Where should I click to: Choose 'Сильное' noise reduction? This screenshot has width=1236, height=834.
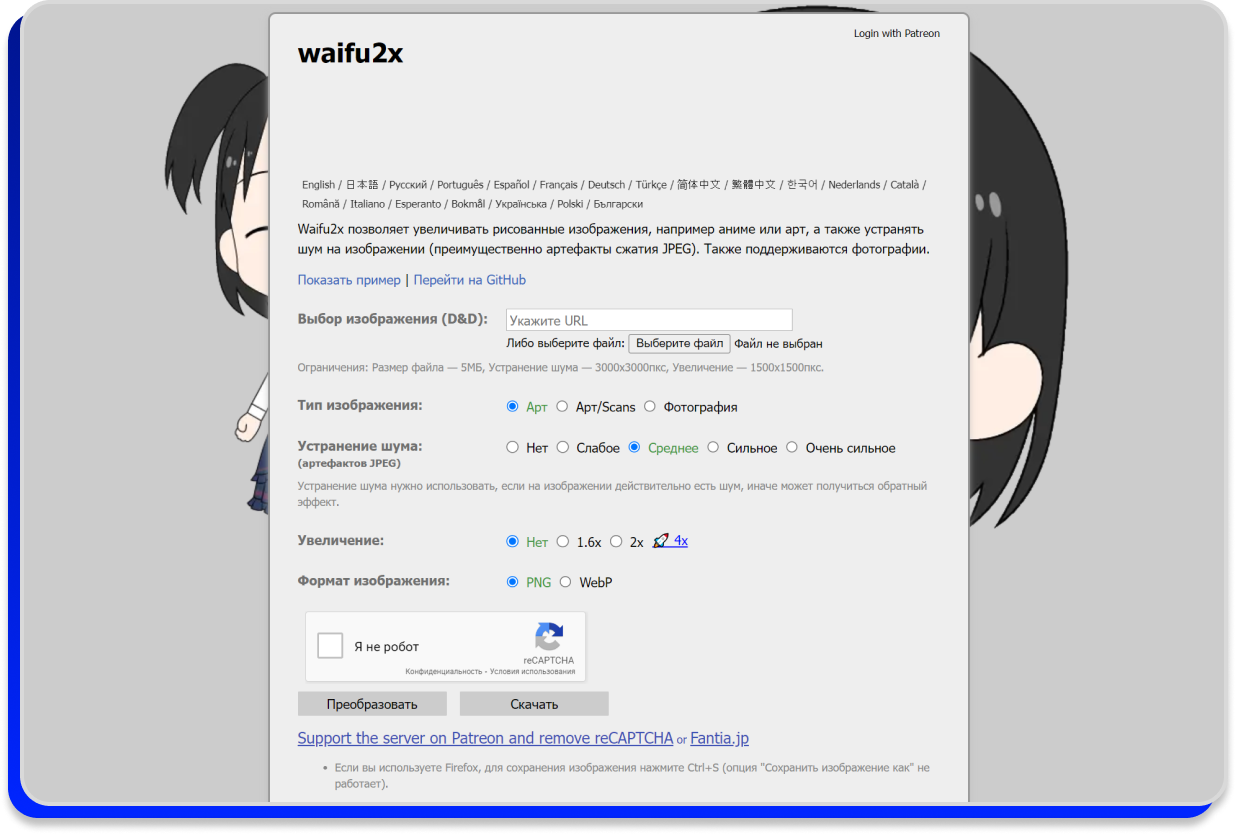coord(713,448)
